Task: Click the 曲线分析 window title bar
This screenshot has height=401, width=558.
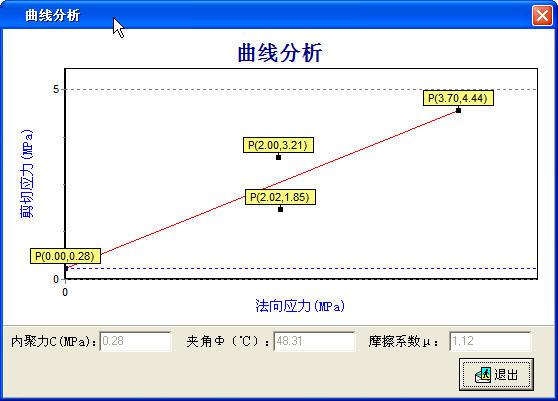Action: pos(267,15)
